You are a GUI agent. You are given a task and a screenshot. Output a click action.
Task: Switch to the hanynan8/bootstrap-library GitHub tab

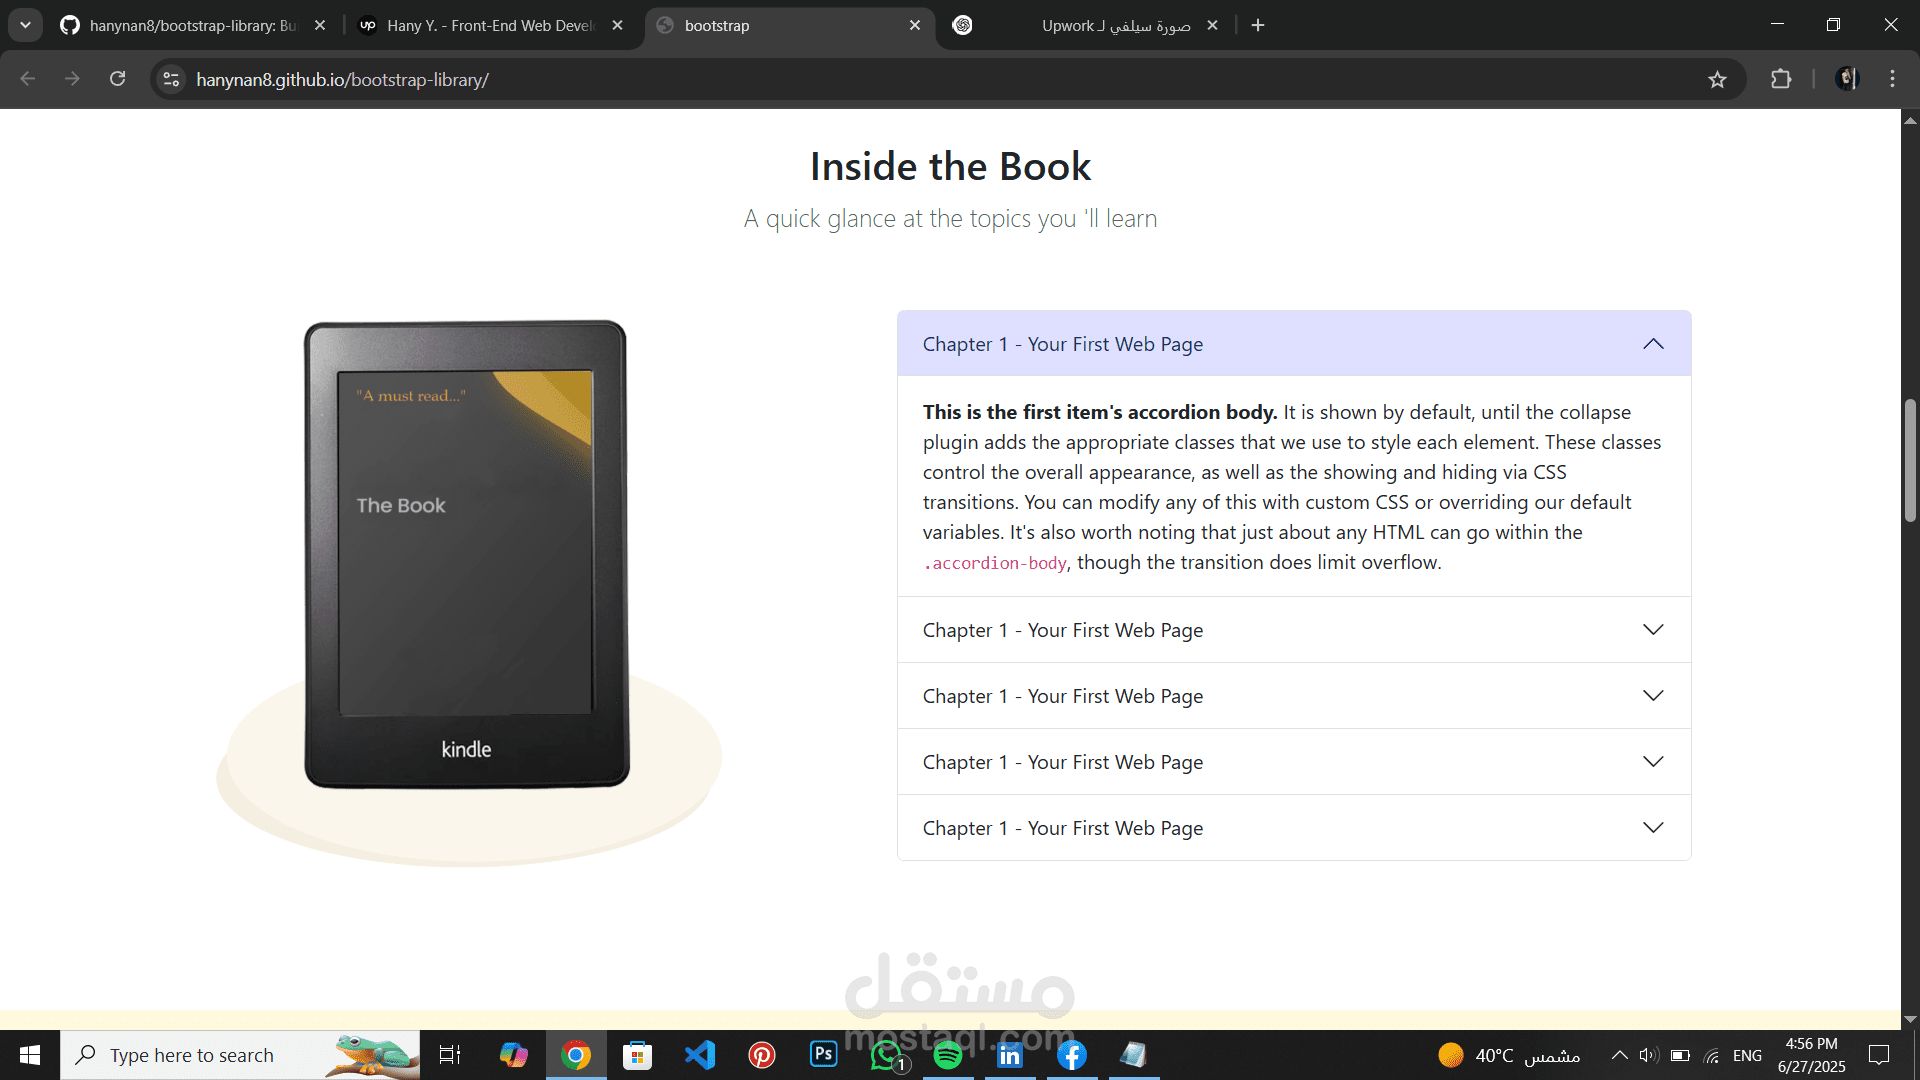pos(190,25)
